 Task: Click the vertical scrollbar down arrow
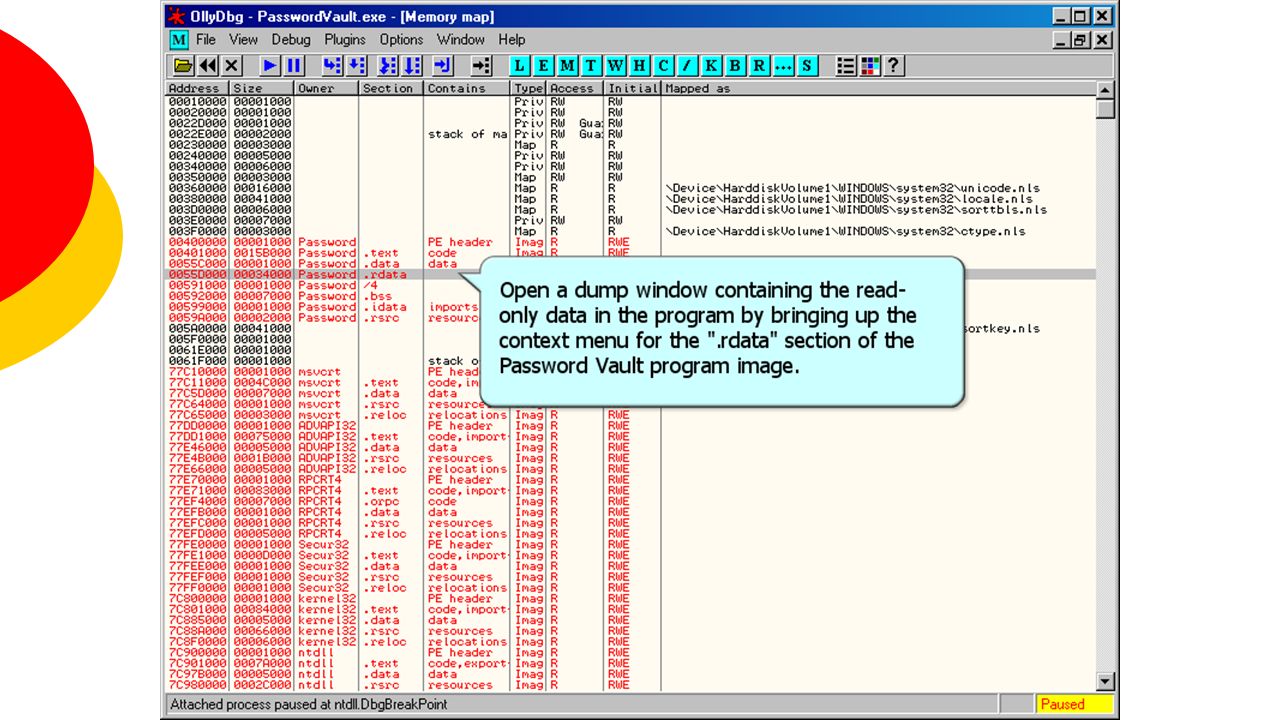click(x=1105, y=682)
